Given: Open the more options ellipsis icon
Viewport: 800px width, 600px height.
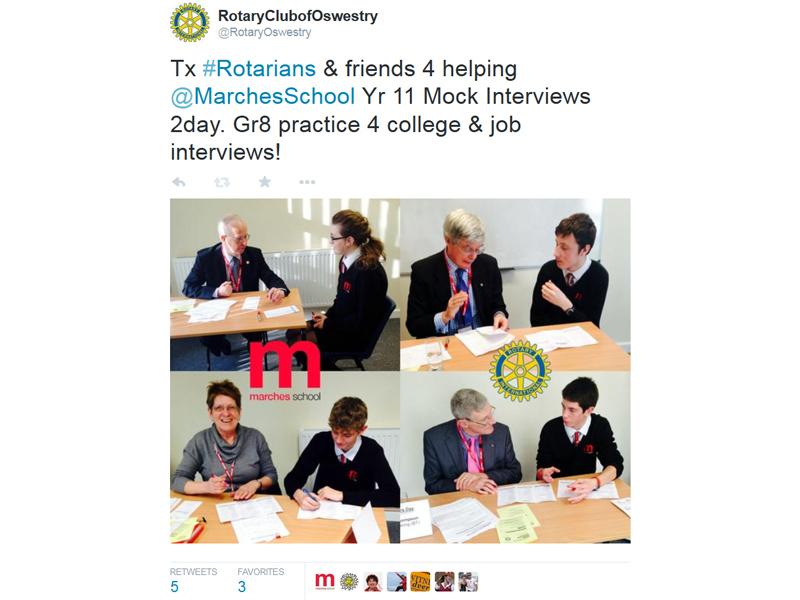Looking at the screenshot, I should [307, 182].
